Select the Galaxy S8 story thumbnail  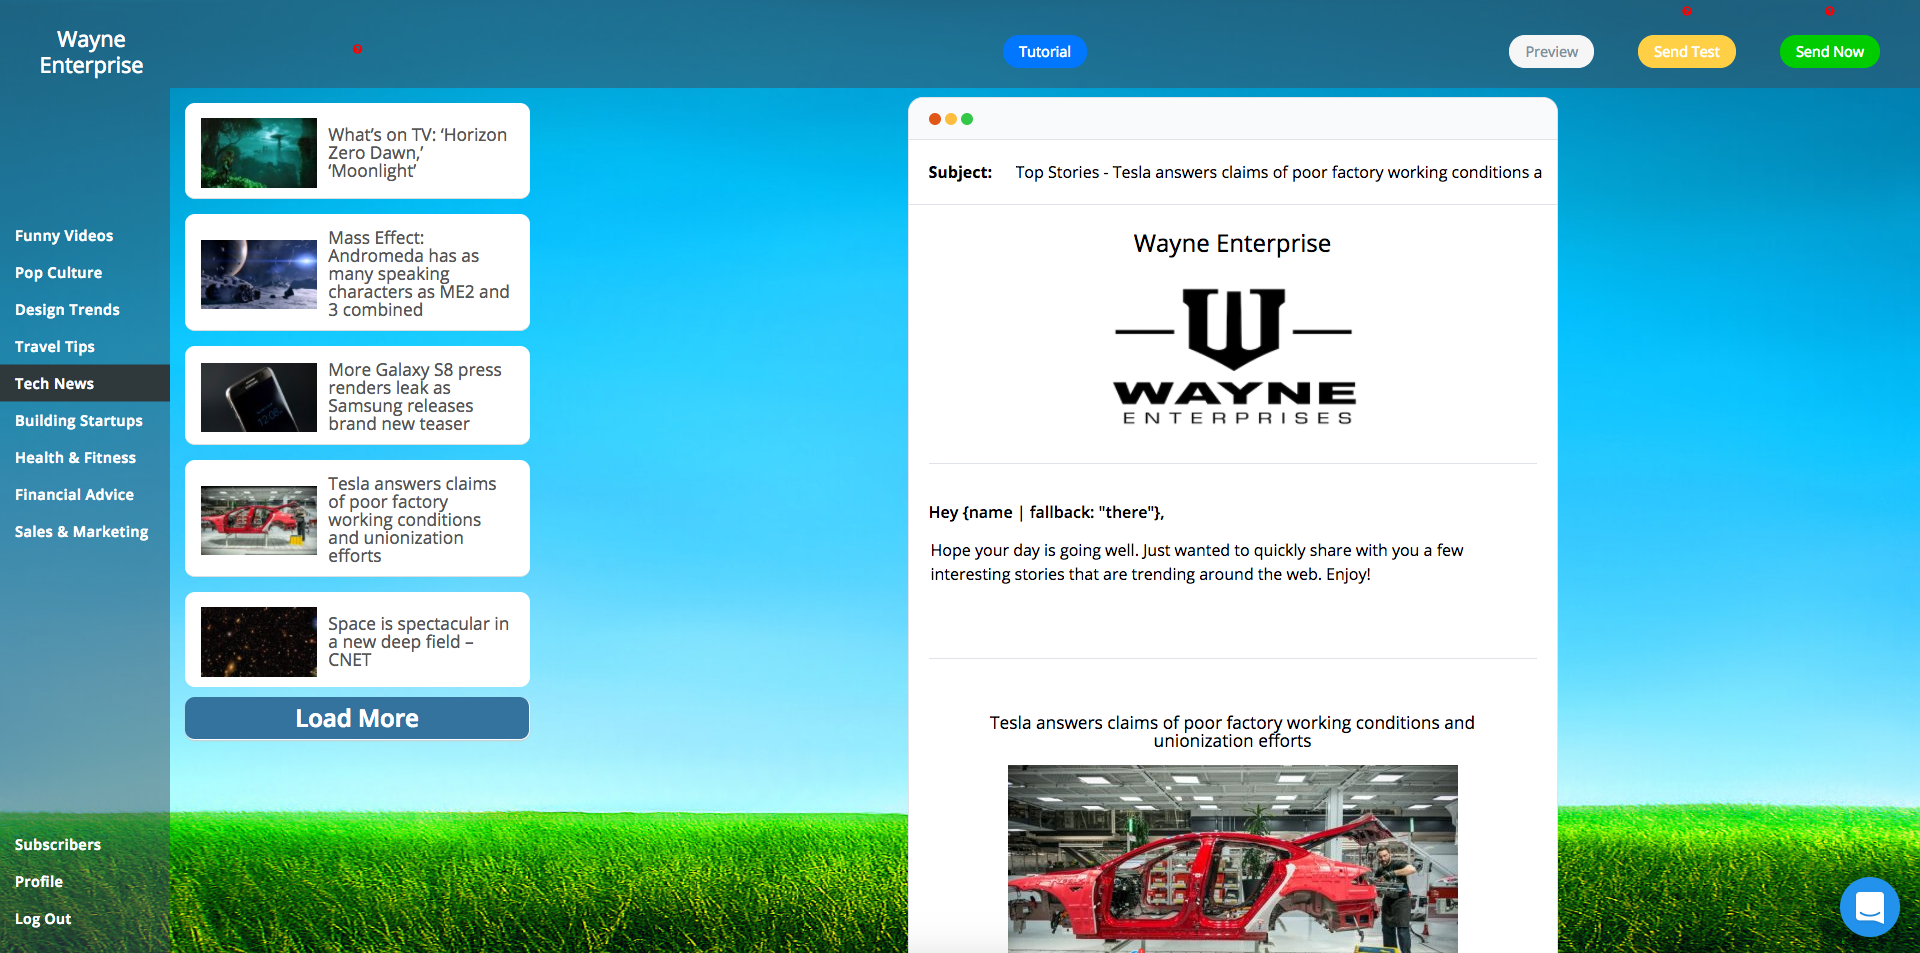click(259, 397)
